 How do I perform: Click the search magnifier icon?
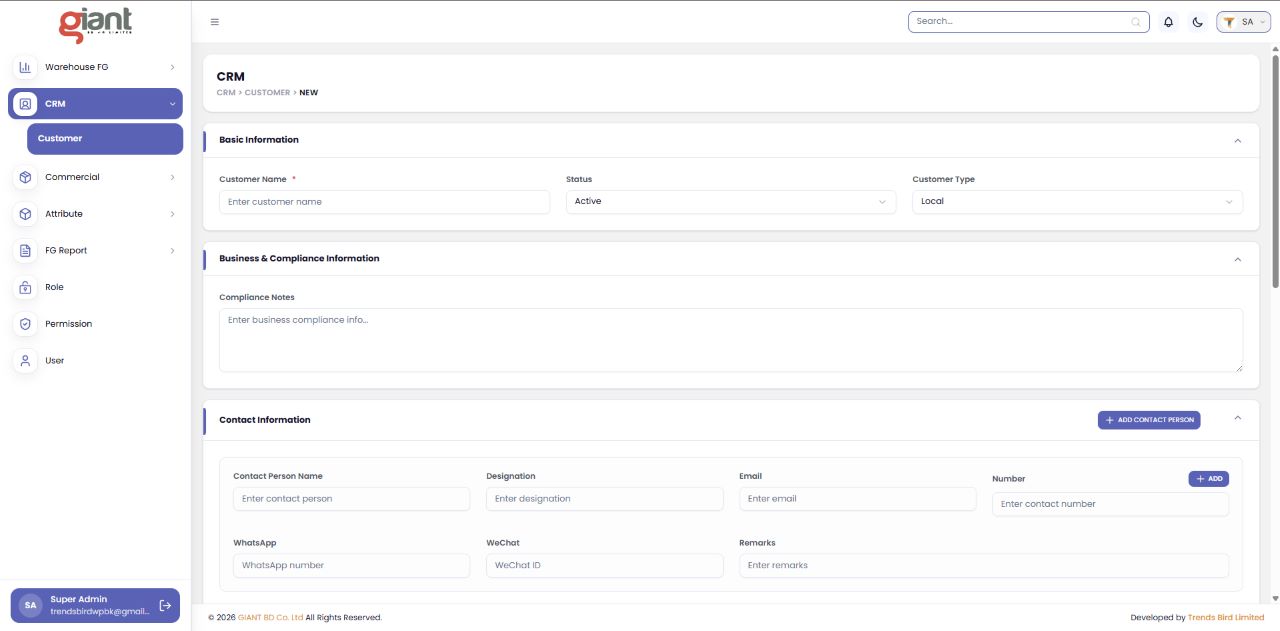[x=1136, y=22]
